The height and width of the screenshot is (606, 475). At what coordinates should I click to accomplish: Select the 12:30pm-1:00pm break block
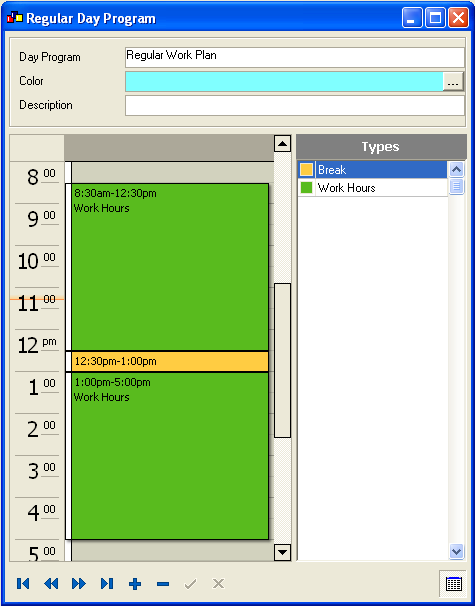point(170,361)
